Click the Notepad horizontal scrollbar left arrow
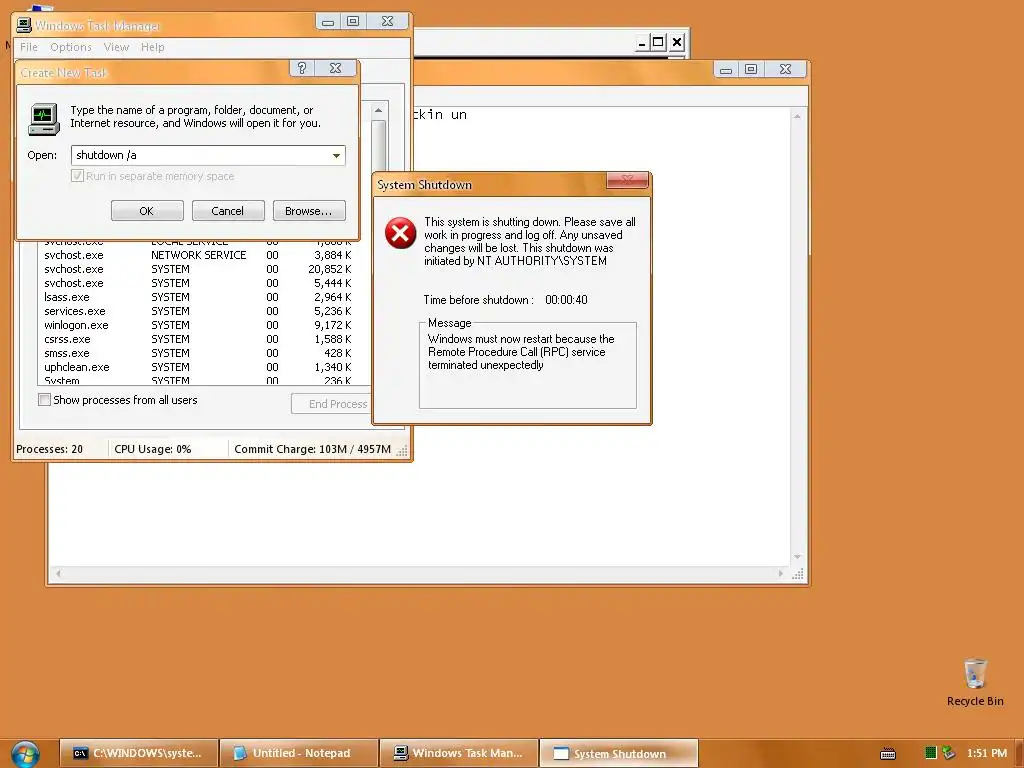Viewport: 1024px width, 768px height. [x=58, y=573]
